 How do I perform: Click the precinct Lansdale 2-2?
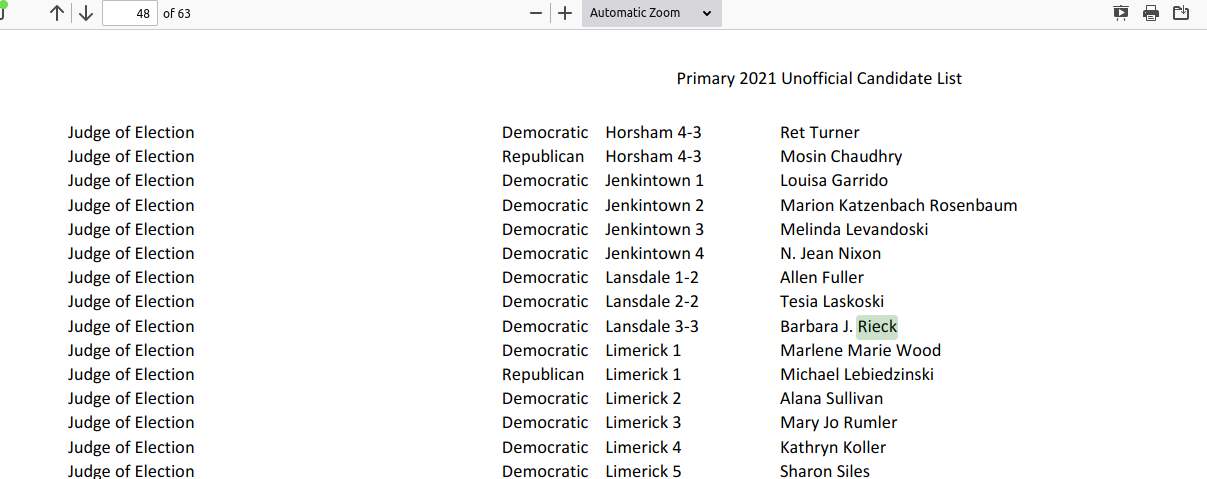[x=652, y=301]
